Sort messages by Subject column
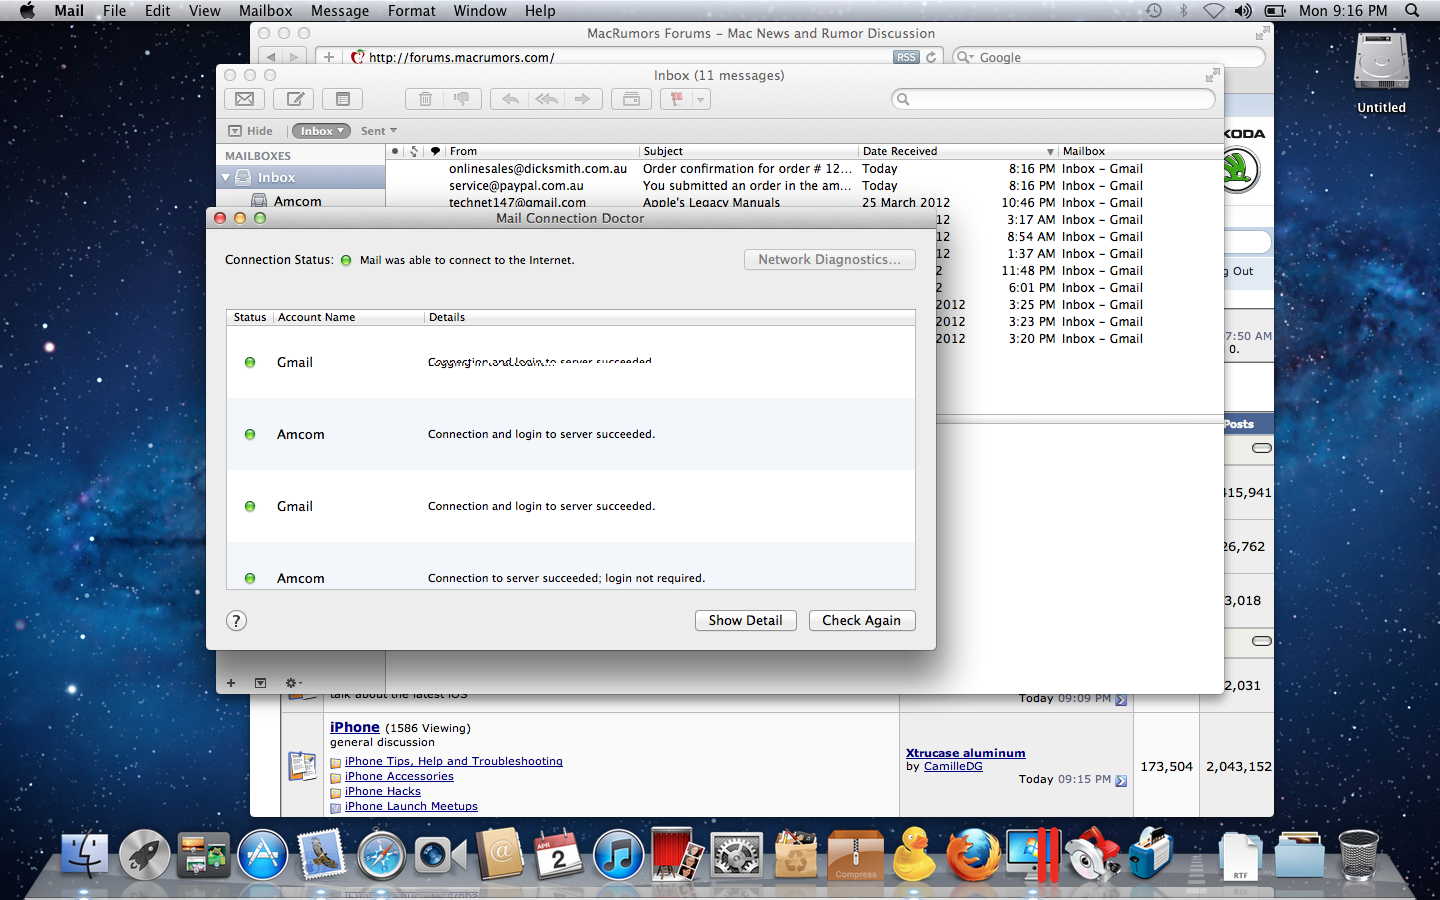This screenshot has height=900, width=1440. (x=749, y=151)
